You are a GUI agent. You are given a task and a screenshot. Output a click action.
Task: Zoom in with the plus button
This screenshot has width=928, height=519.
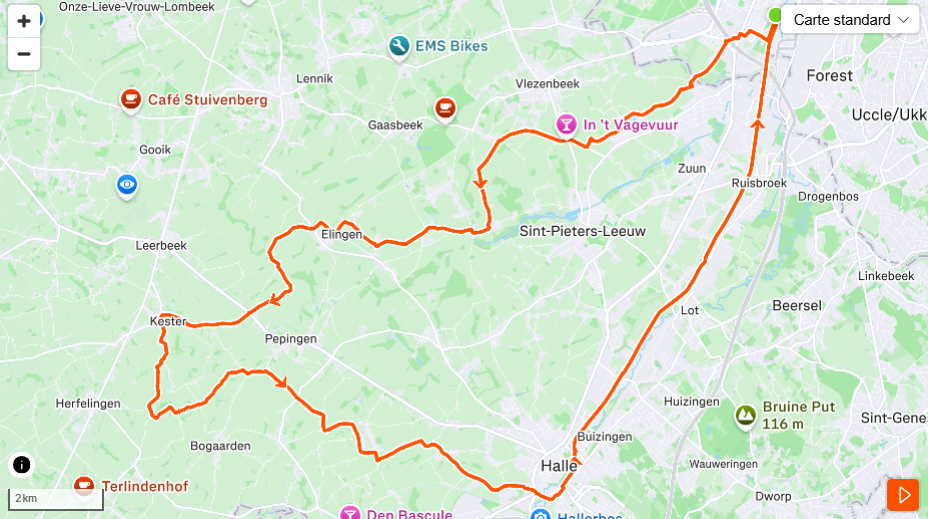(24, 21)
